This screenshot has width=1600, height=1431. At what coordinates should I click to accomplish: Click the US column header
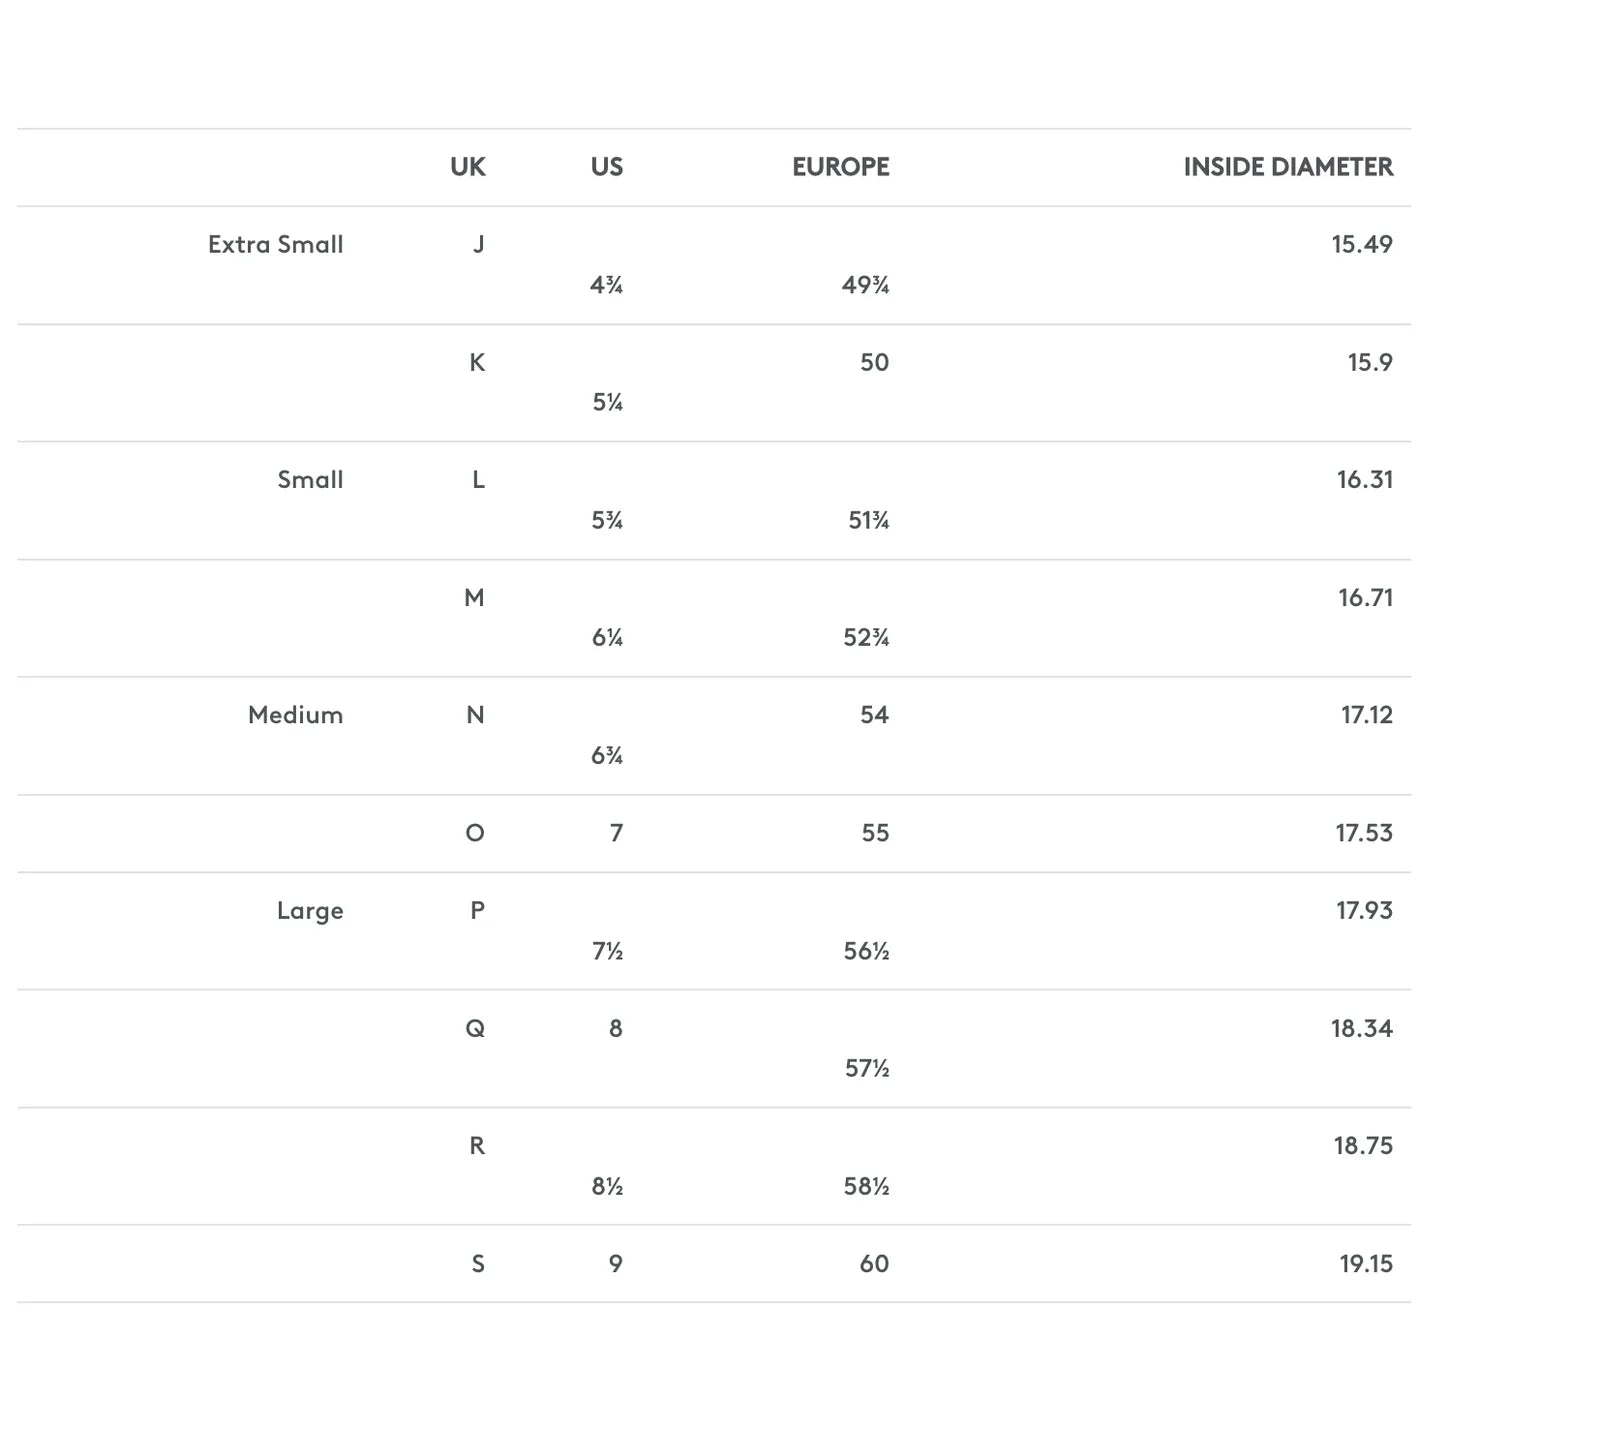coord(606,167)
